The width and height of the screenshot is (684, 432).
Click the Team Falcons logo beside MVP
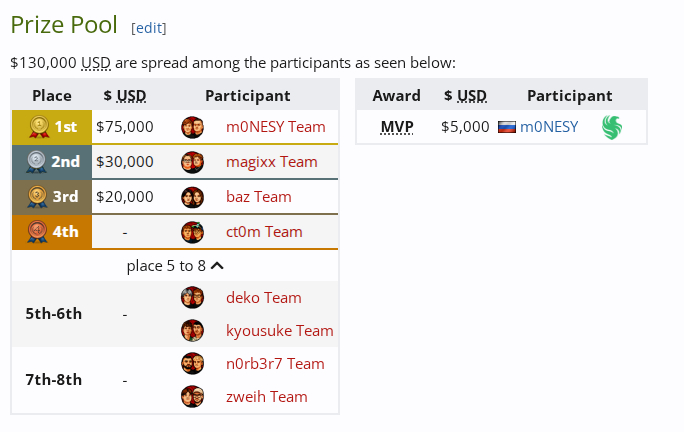(612, 127)
